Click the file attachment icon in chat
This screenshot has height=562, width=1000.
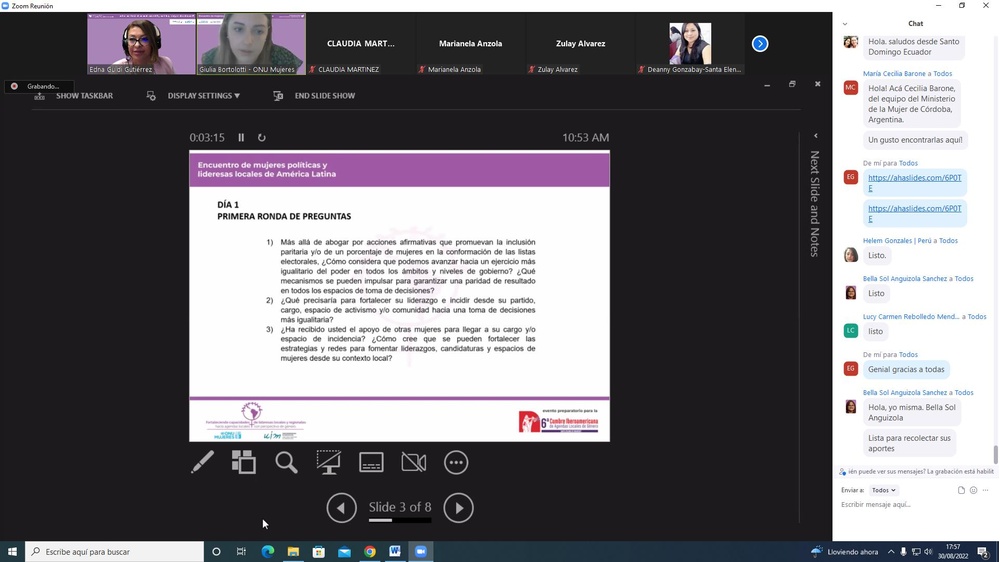(961, 490)
